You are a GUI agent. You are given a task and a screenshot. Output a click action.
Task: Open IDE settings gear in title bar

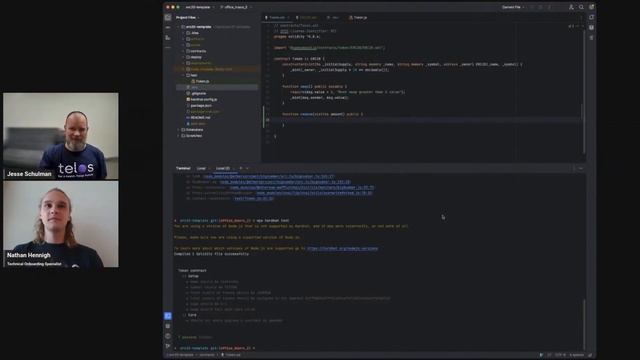pyautogui.click(x=591, y=7)
